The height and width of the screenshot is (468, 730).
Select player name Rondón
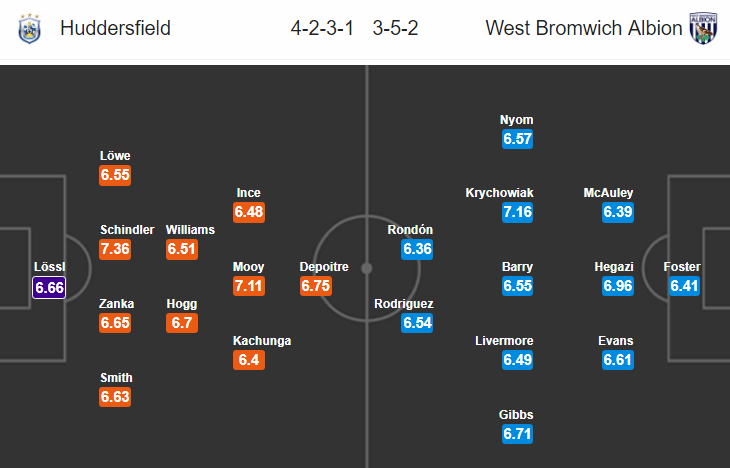point(410,230)
